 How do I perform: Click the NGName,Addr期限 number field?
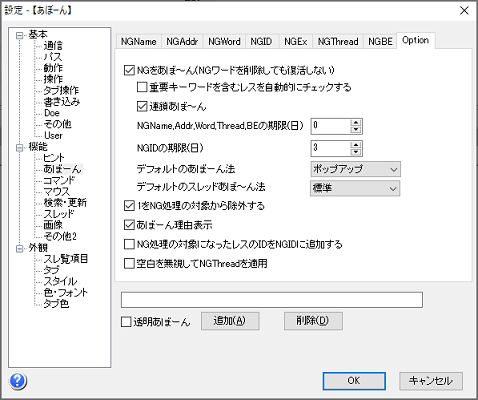[x=331, y=126]
